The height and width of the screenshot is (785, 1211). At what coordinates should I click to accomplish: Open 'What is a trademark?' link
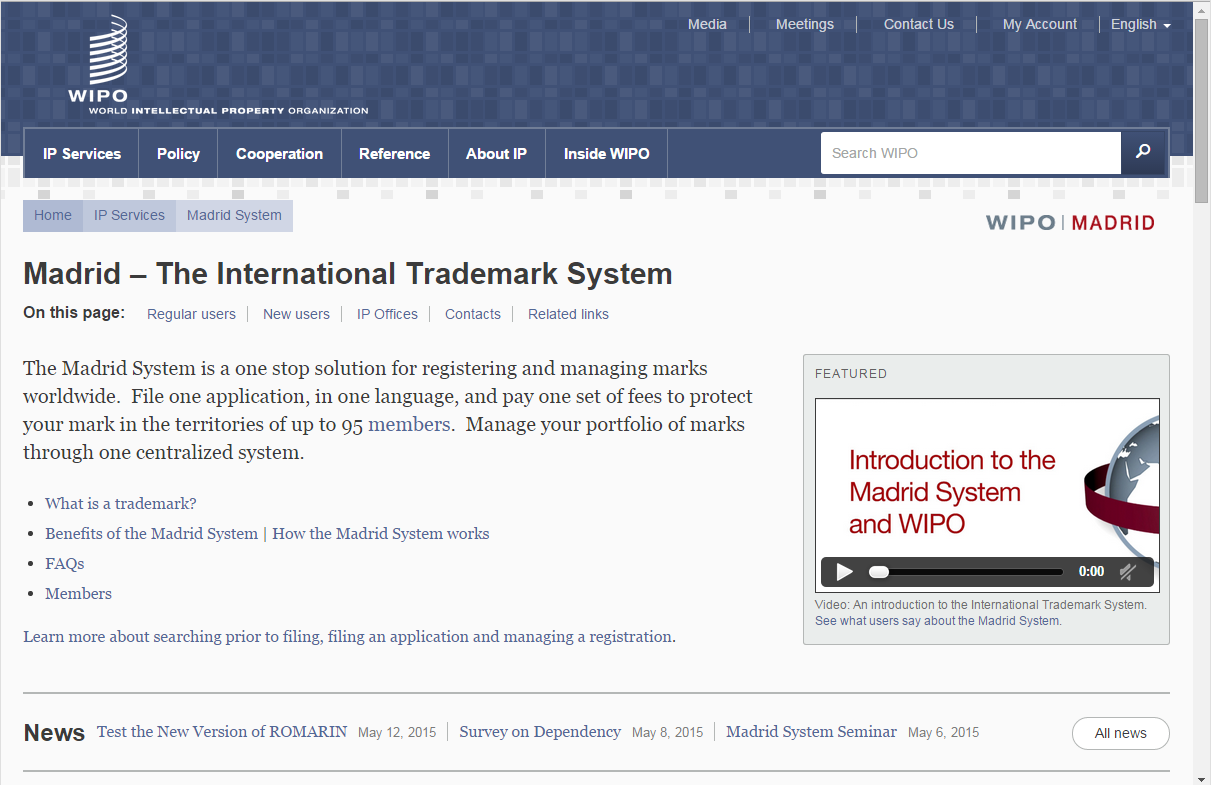coord(121,503)
